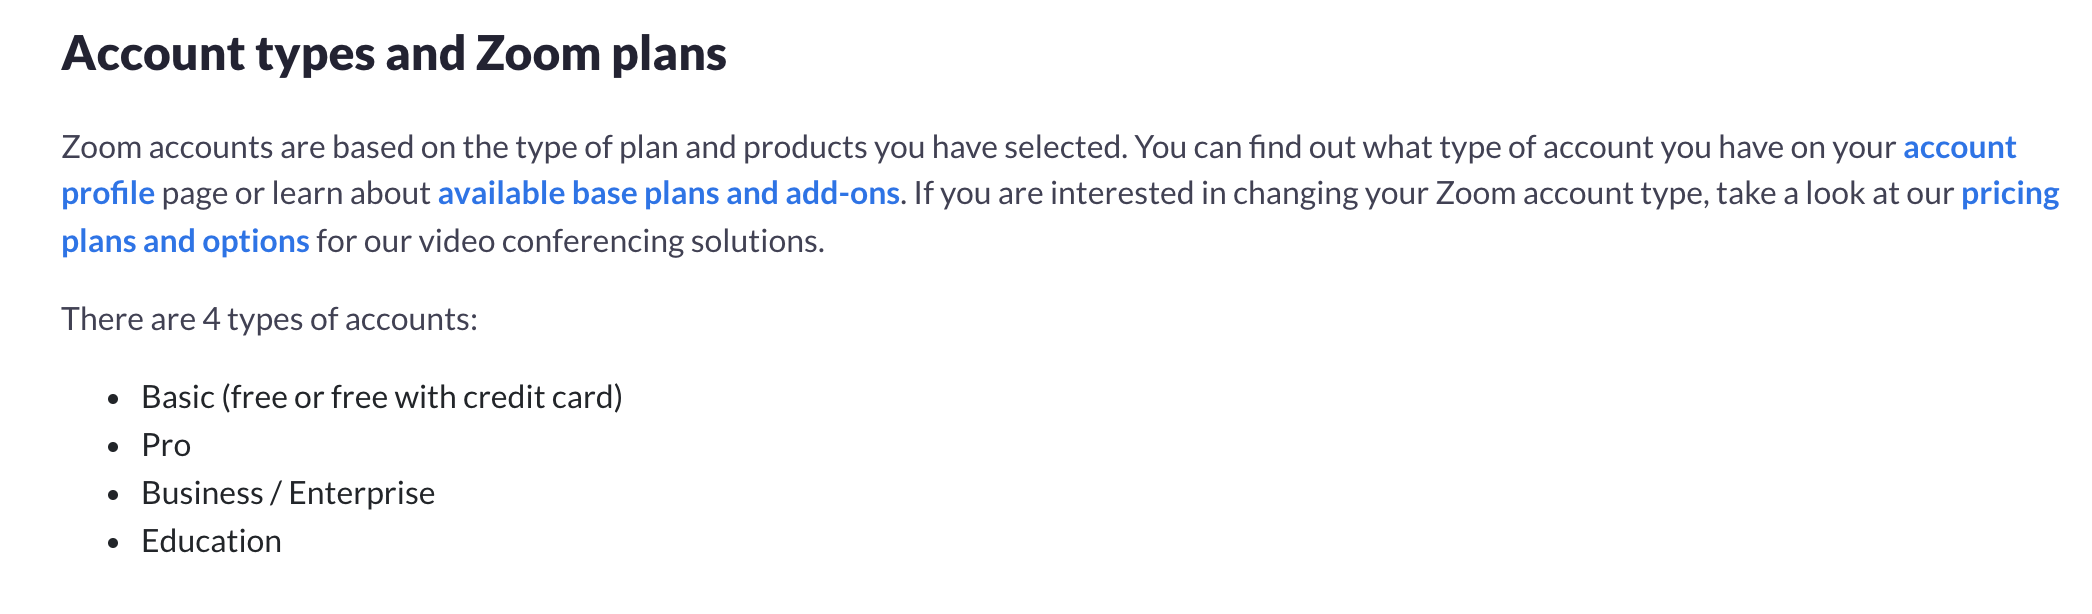The height and width of the screenshot is (614, 2092).
Task: Click the word "profile" starting the second line
Action: [108, 195]
